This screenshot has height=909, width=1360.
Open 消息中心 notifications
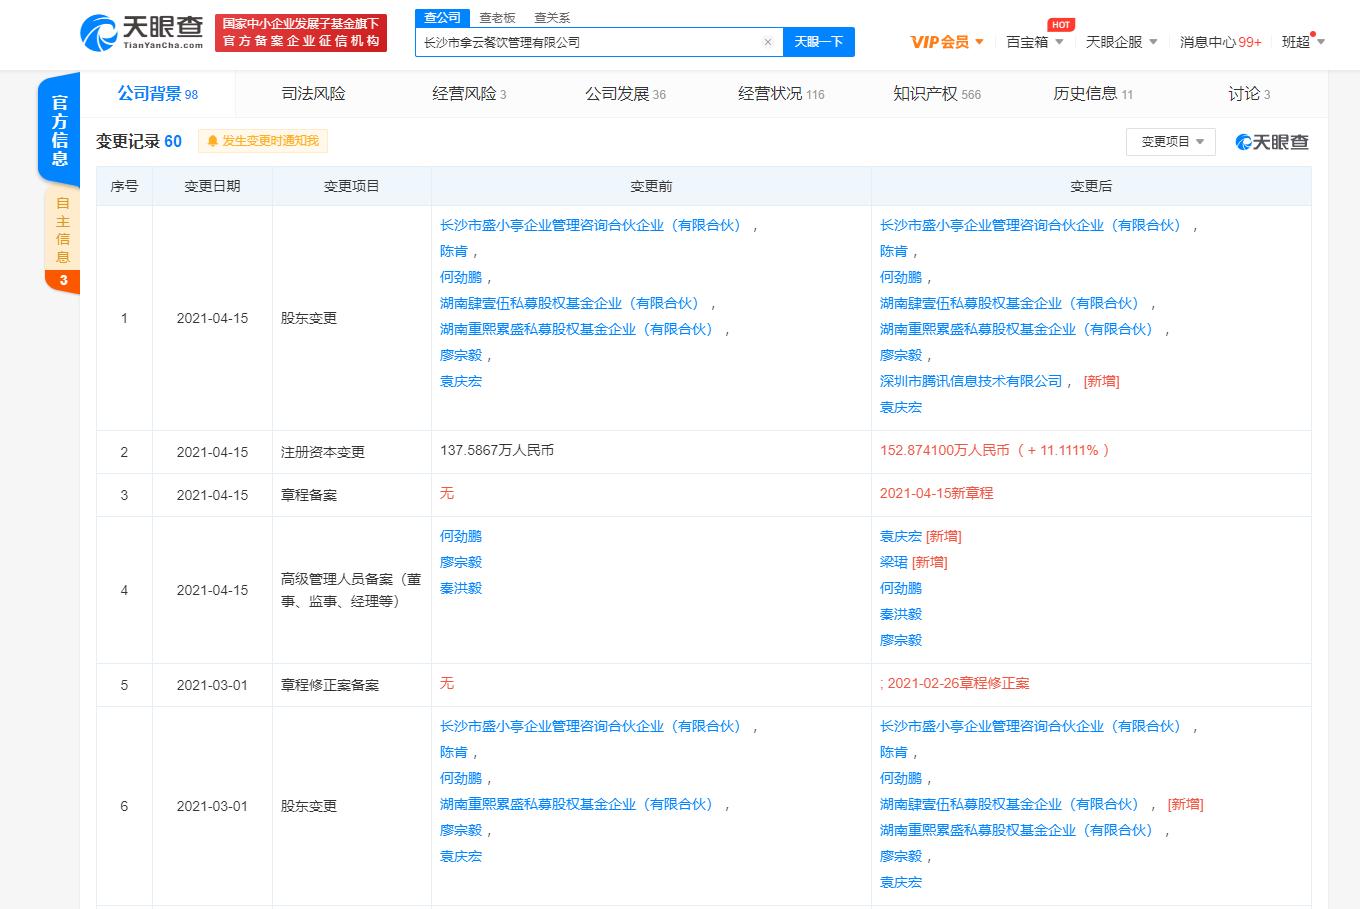click(x=1220, y=42)
